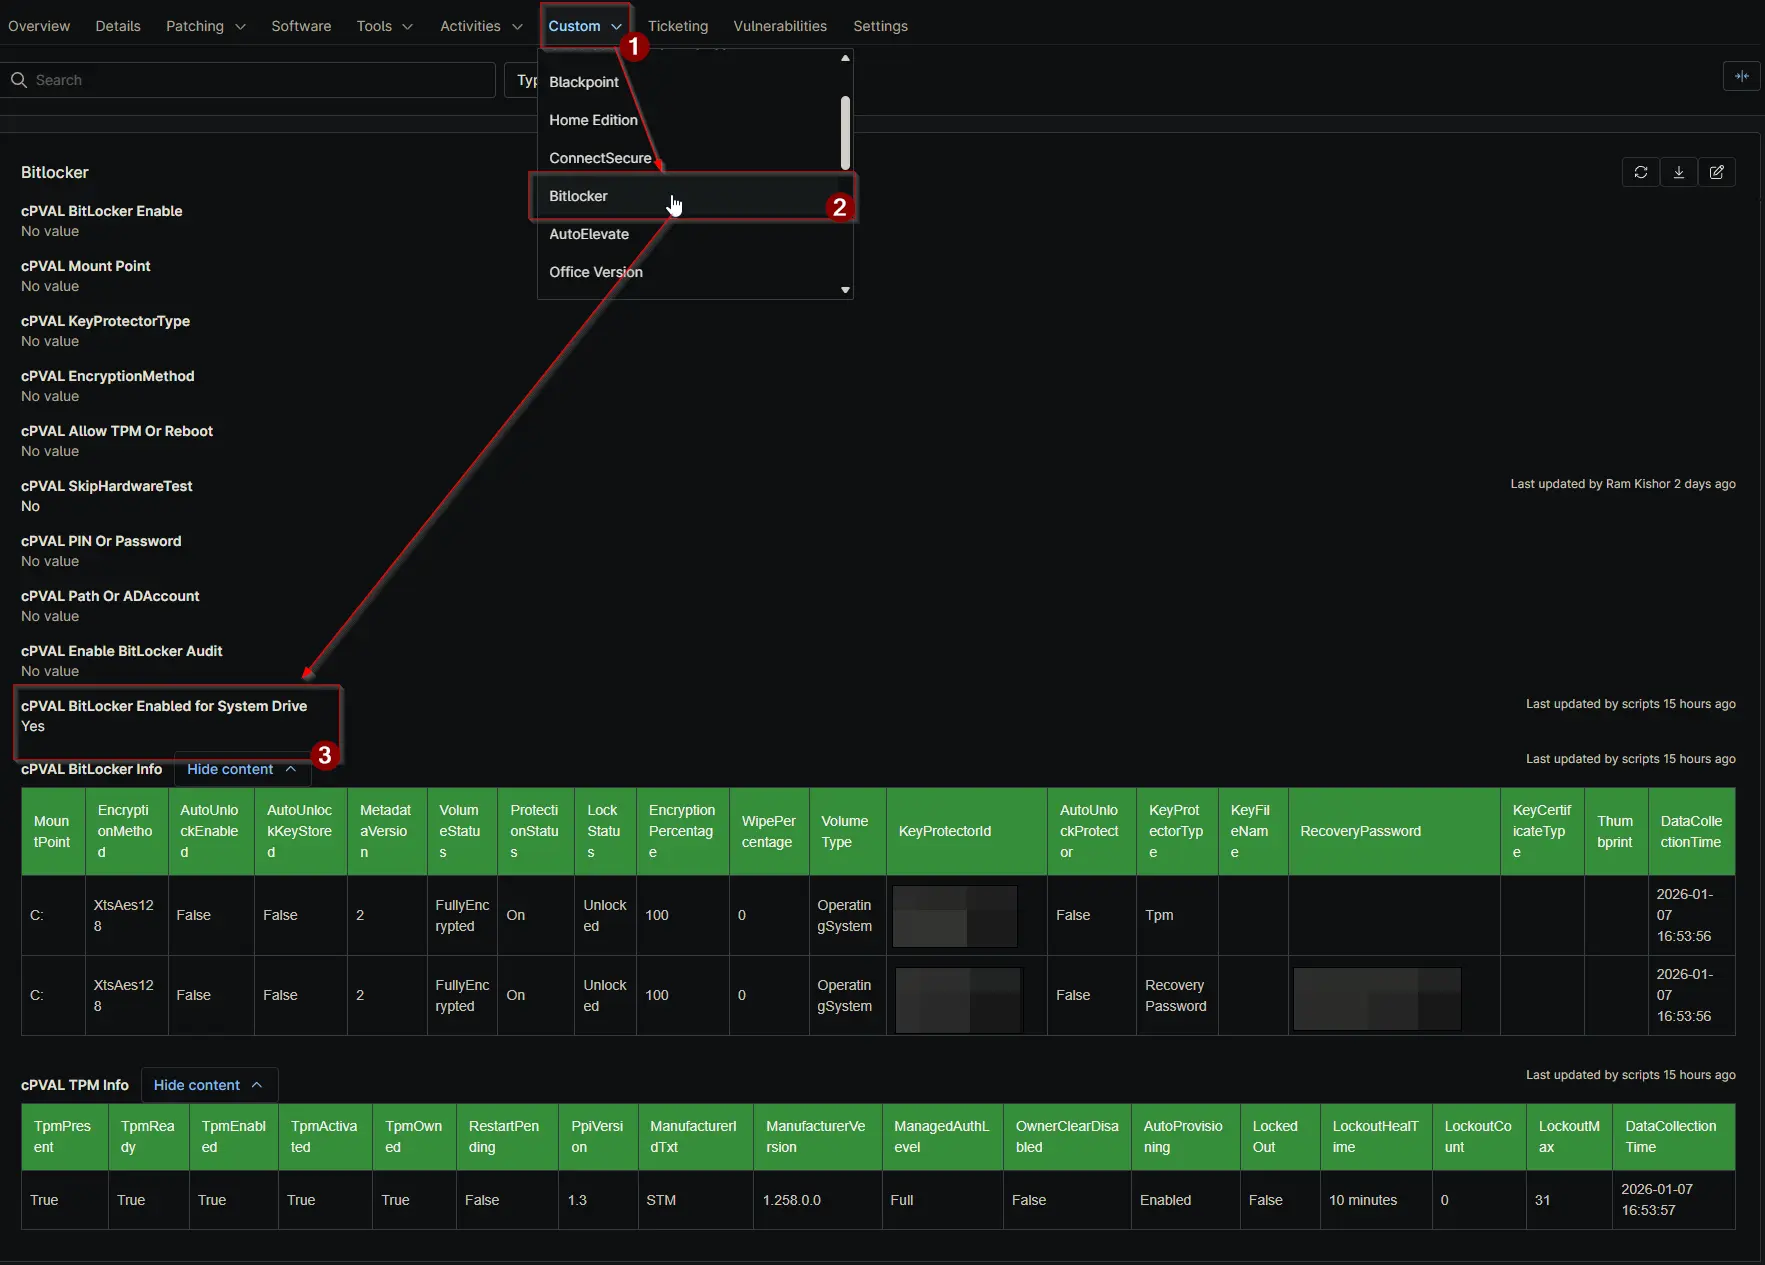Click the refresh icon in Bitlocker section
The height and width of the screenshot is (1265, 1765).
(x=1640, y=172)
